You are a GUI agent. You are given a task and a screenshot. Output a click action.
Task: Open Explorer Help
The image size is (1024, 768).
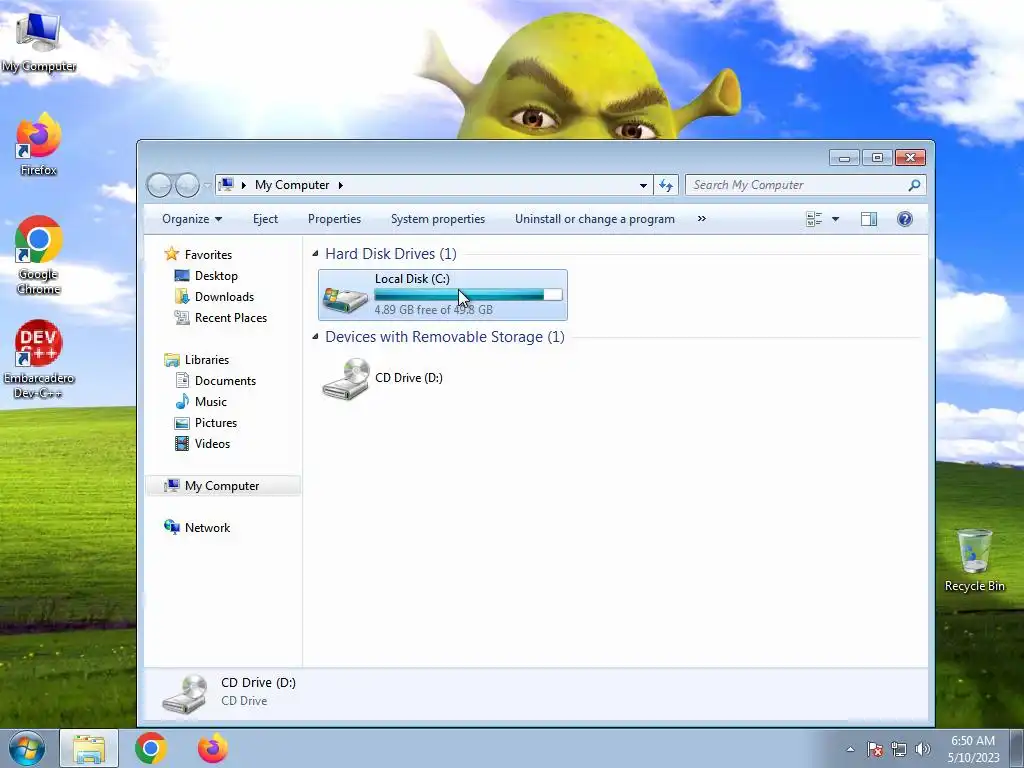click(904, 219)
